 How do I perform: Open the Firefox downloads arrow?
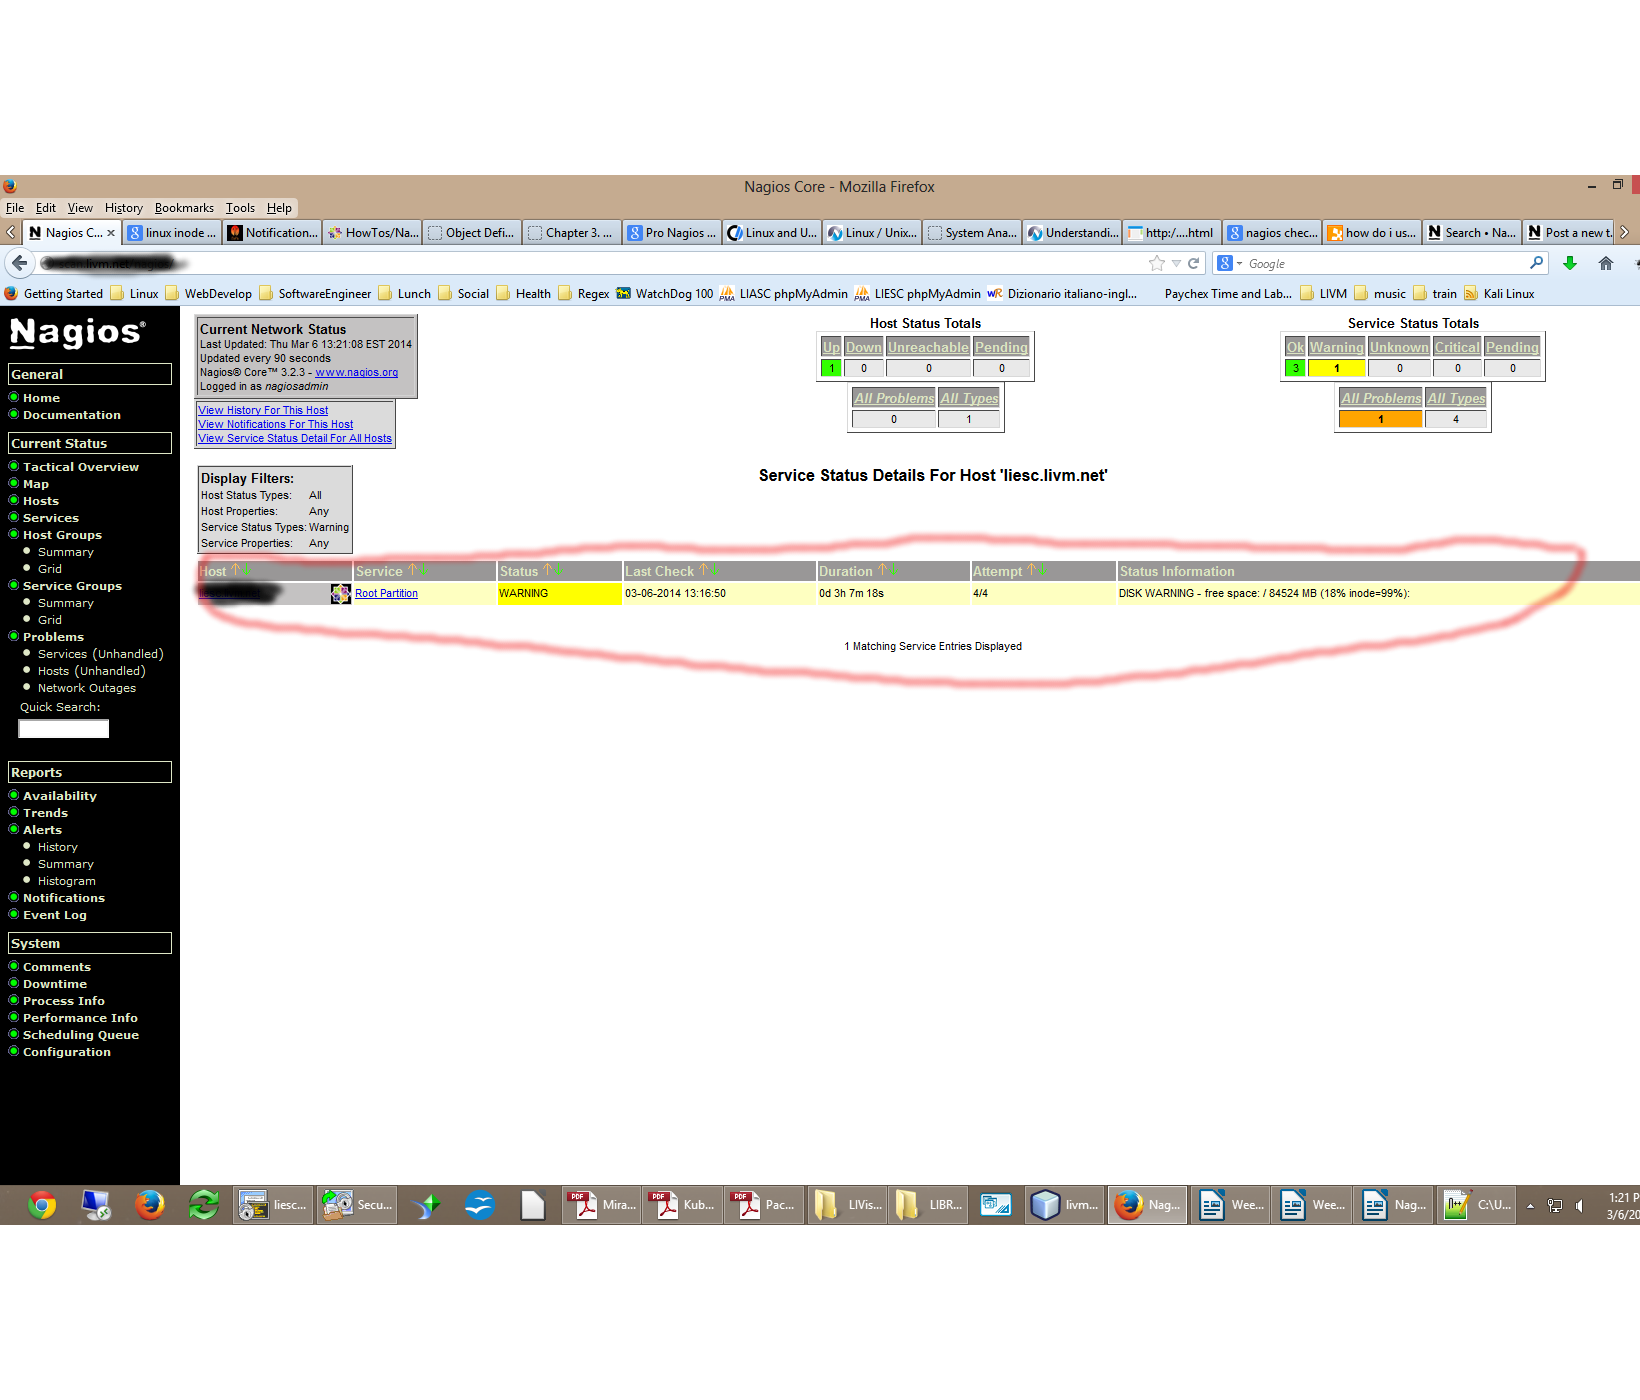1570,263
